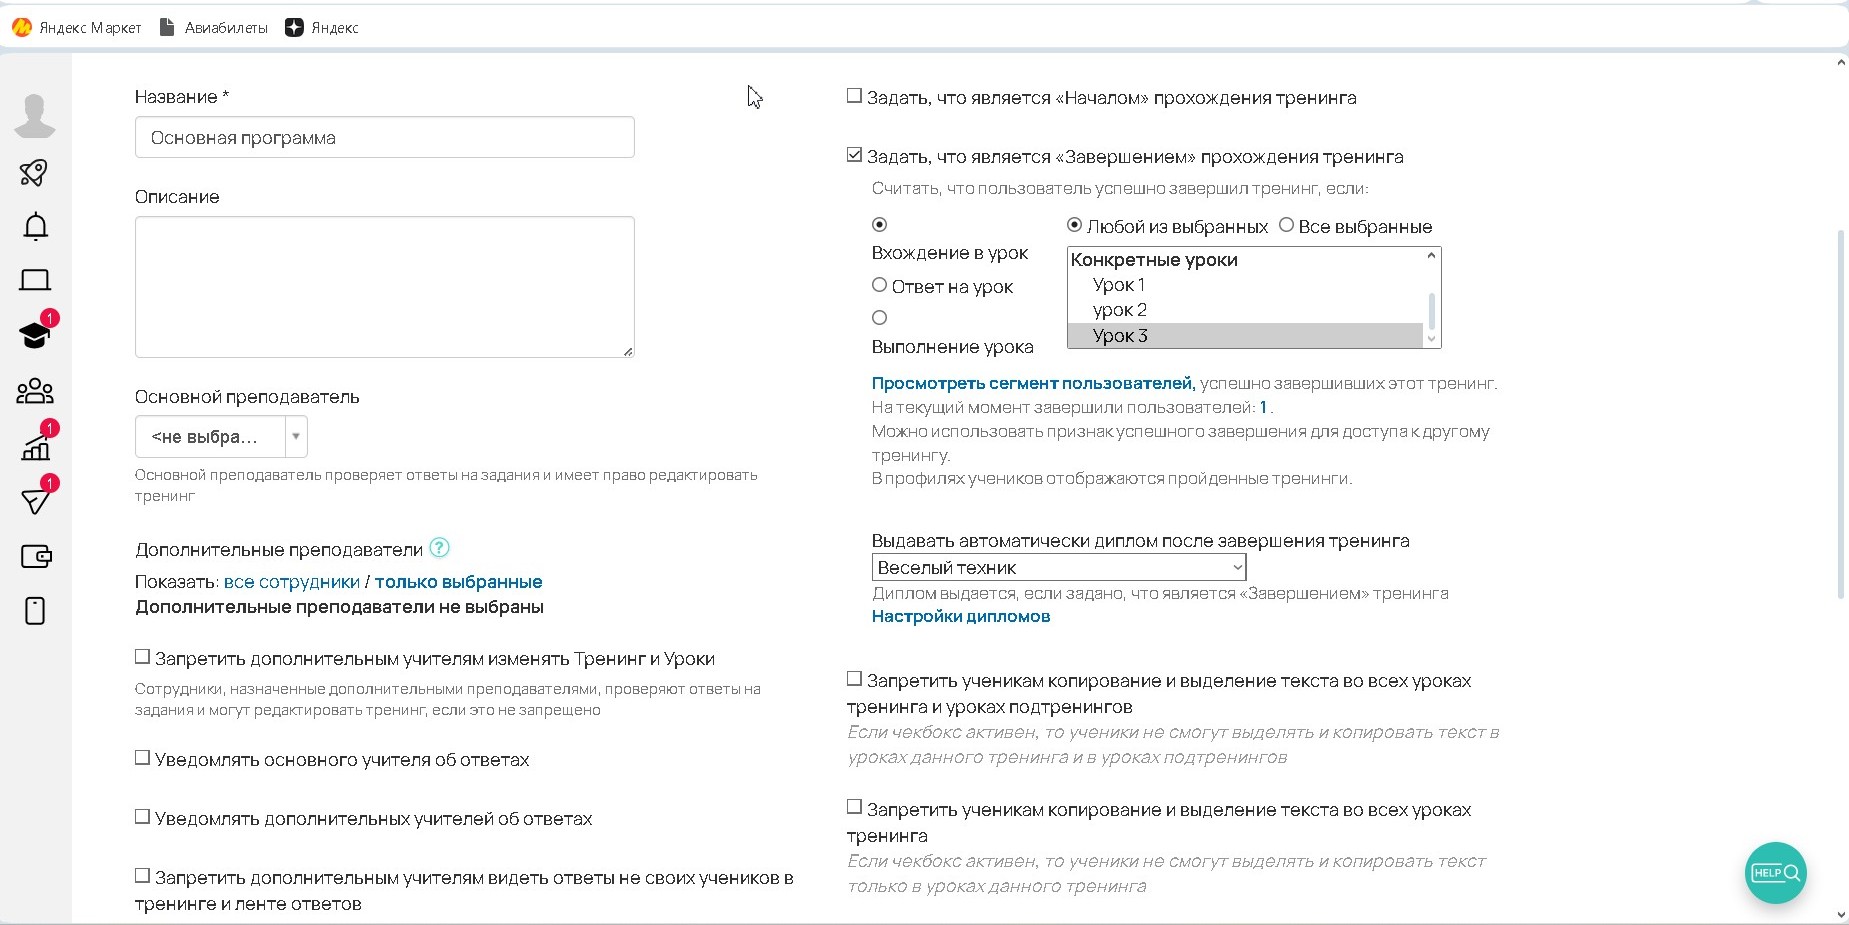Check «Уведомлять основного учителя об ответах»
This screenshot has width=1849, height=925.
coord(142,758)
